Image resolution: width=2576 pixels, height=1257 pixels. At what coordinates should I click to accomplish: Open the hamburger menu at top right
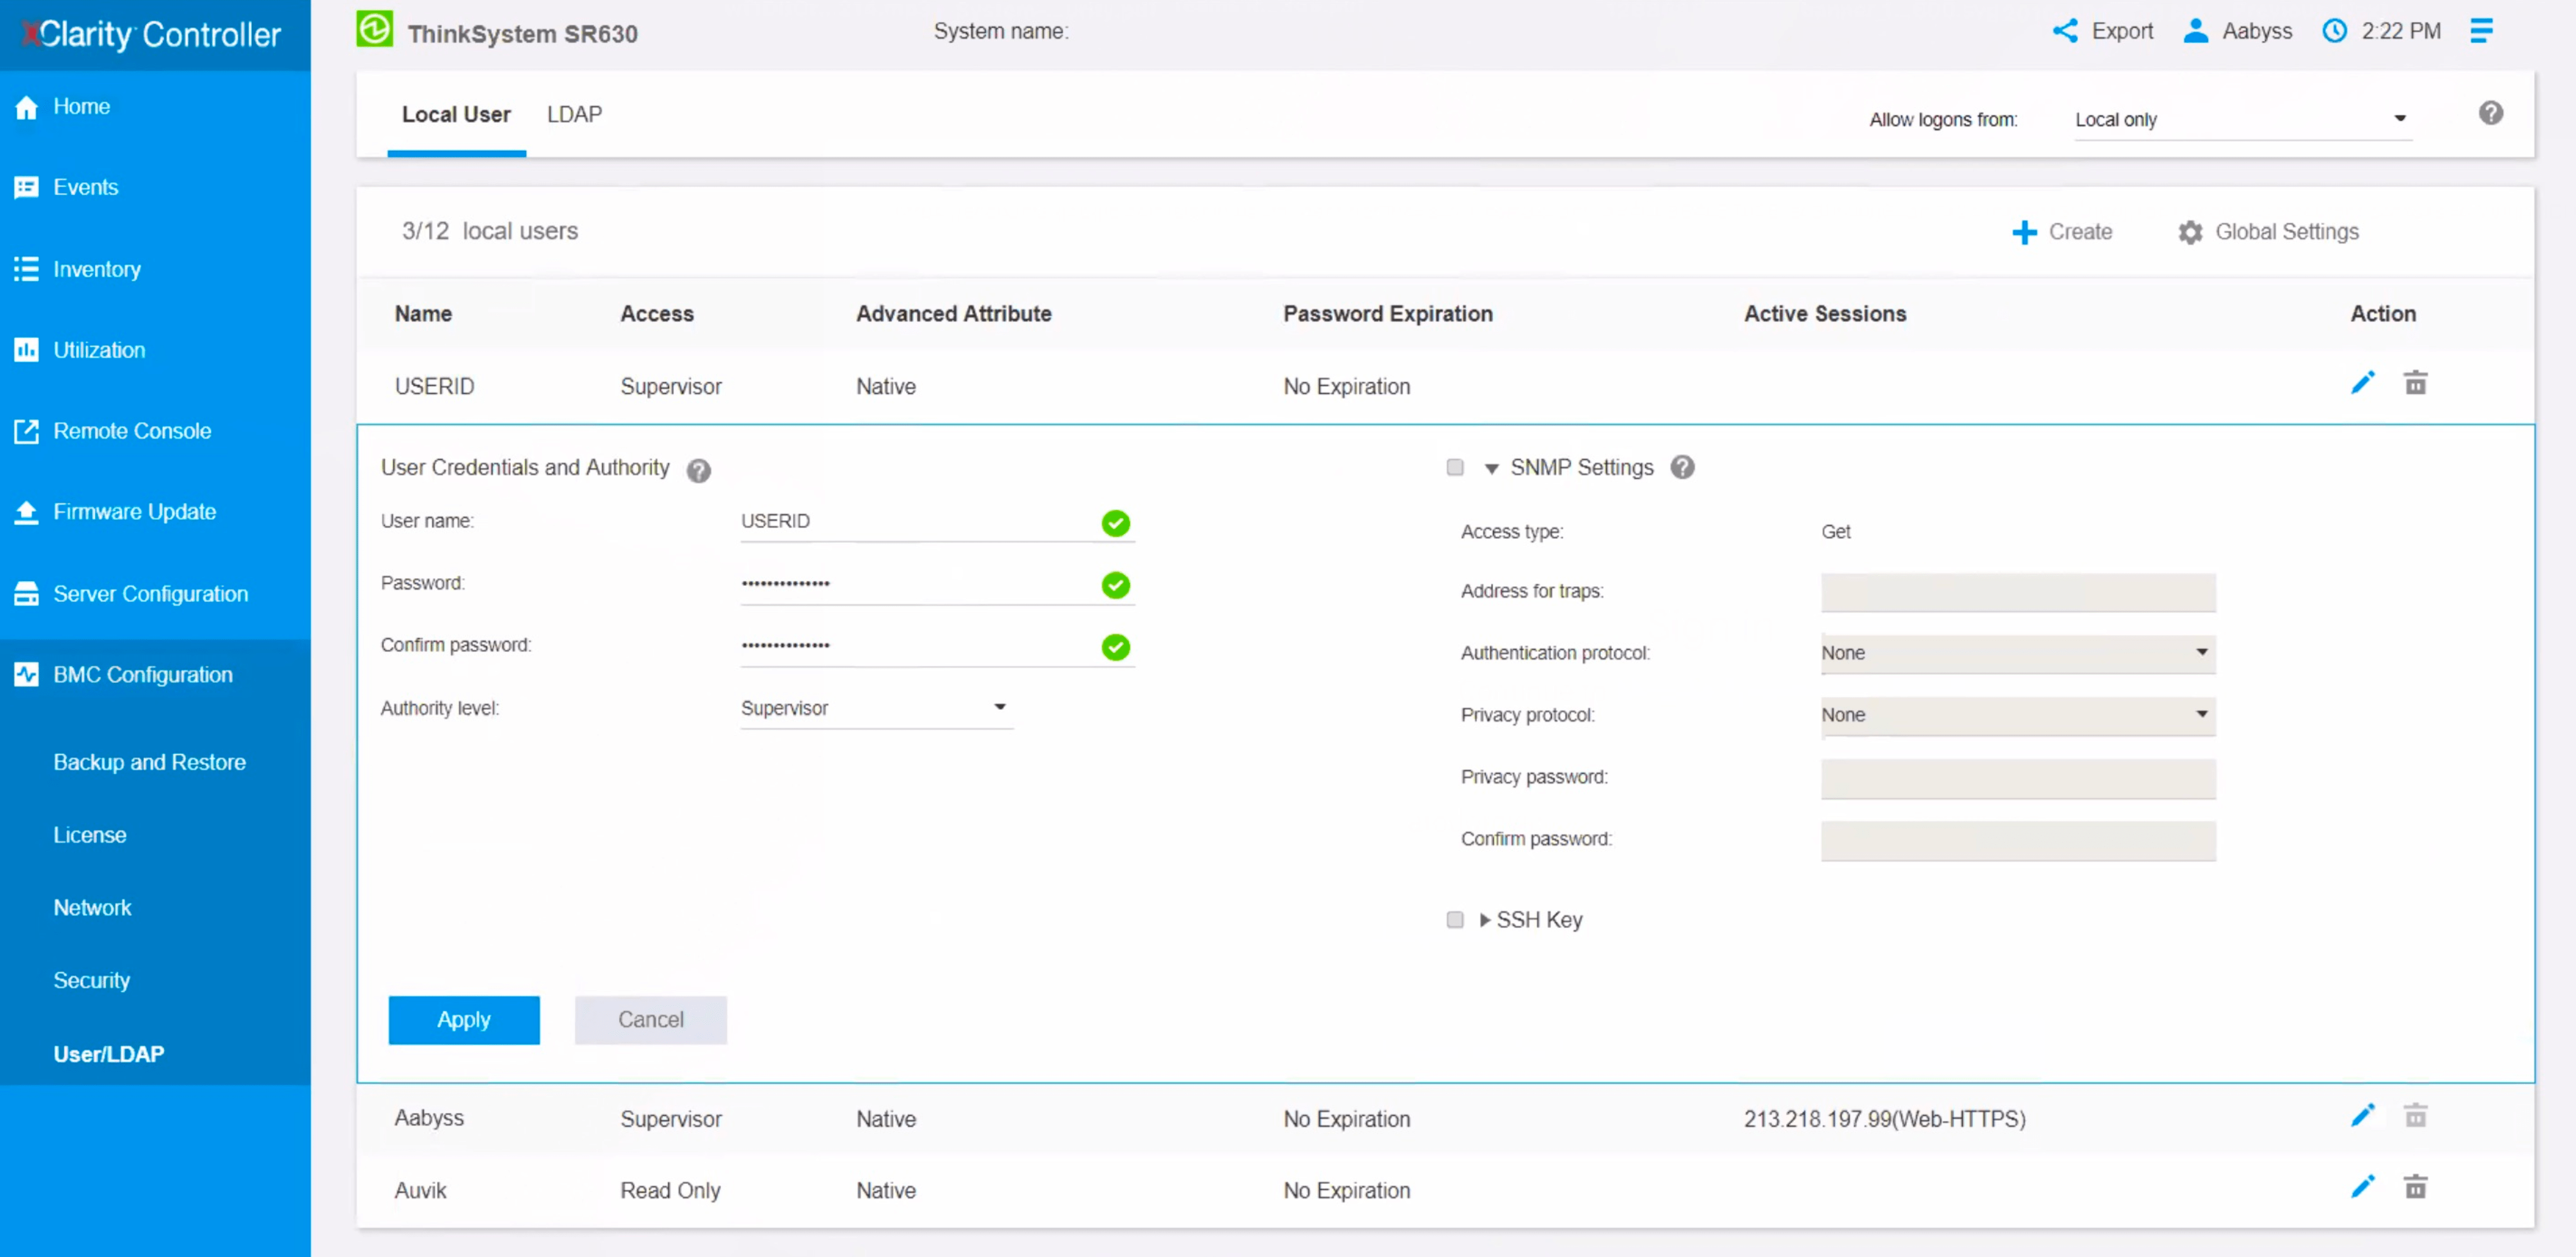pos(2481,31)
